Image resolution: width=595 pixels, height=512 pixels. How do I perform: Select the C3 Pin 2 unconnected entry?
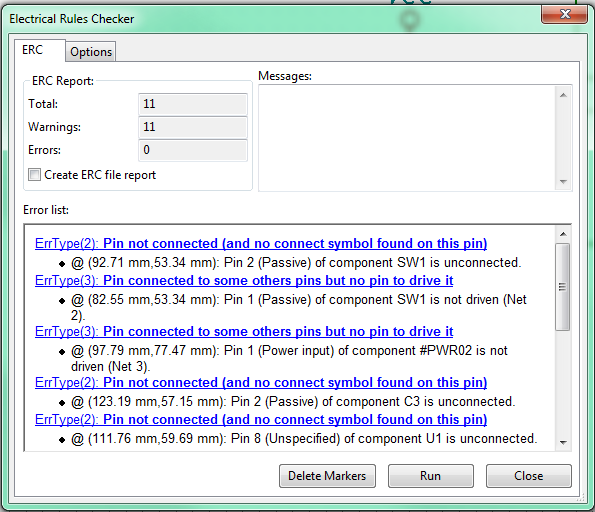click(x=293, y=401)
